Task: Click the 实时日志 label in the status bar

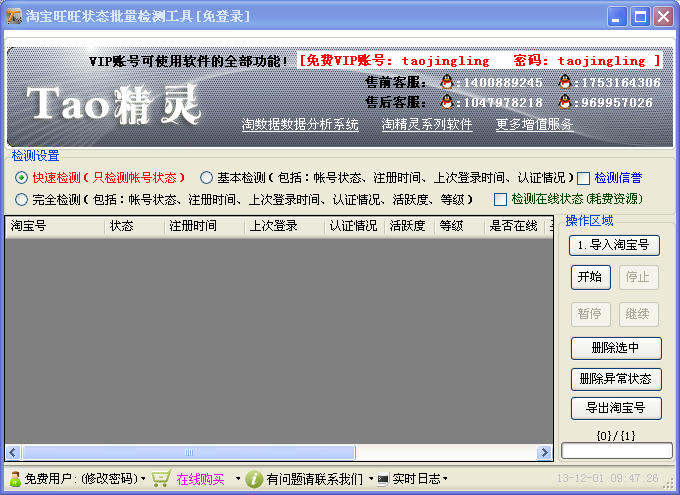Action: pos(416,479)
